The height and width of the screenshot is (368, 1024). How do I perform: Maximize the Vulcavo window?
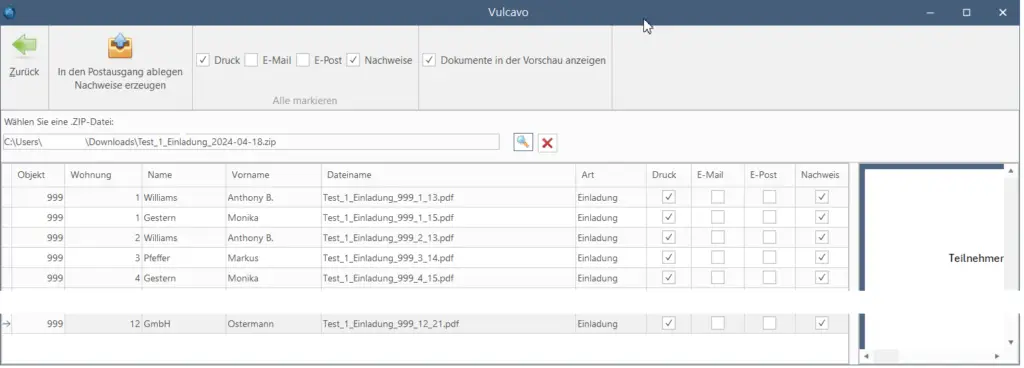(x=967, y=12)
